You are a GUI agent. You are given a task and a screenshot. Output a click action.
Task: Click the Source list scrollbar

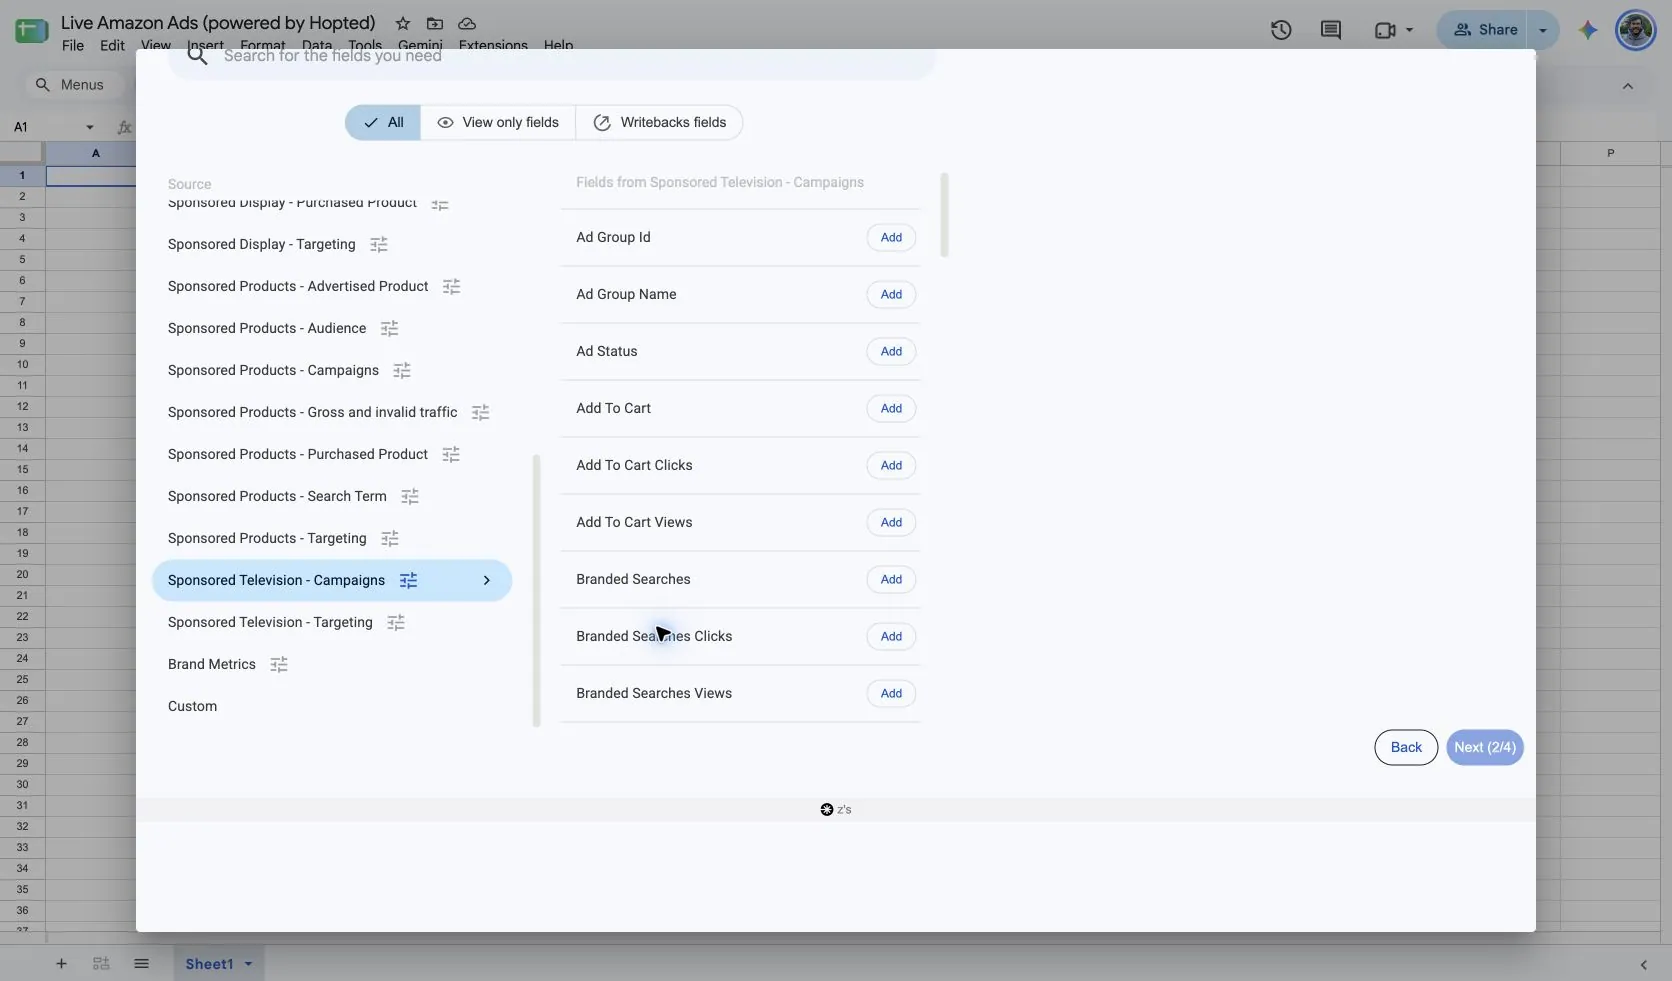click(537, 590)
